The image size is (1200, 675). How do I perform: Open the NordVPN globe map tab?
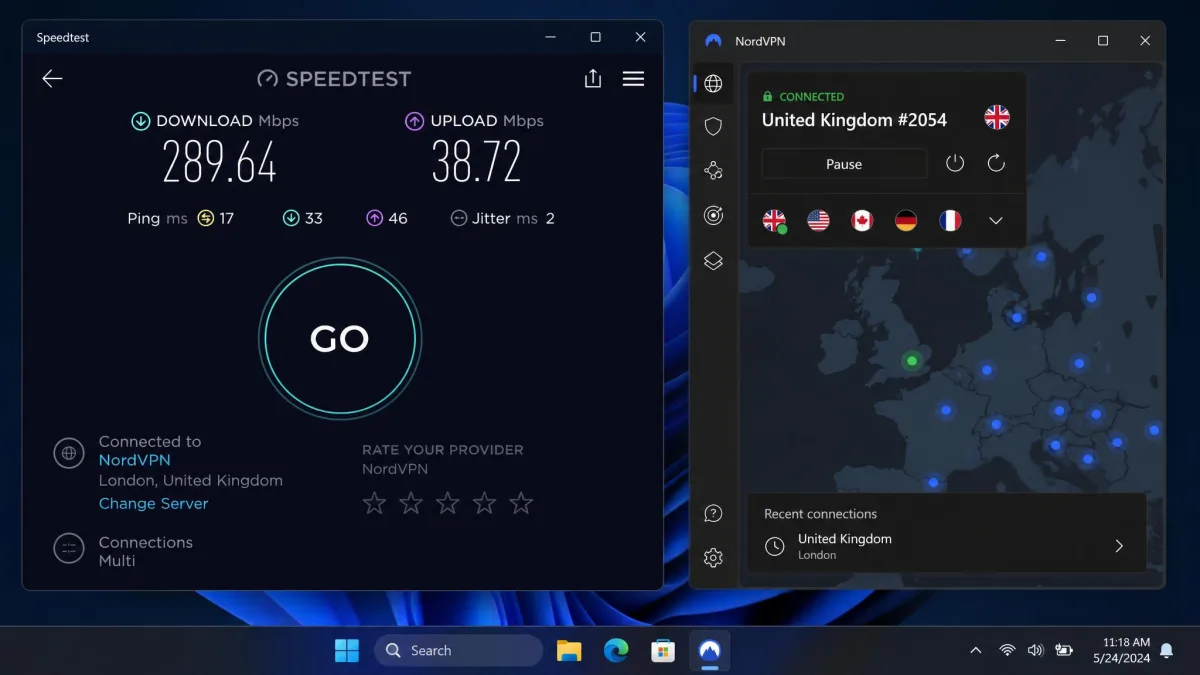[x=713, y=84]
